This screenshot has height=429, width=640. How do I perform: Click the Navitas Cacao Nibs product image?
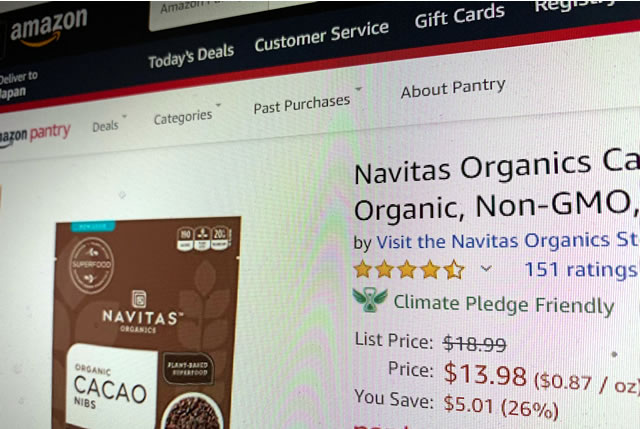point(147,322)
